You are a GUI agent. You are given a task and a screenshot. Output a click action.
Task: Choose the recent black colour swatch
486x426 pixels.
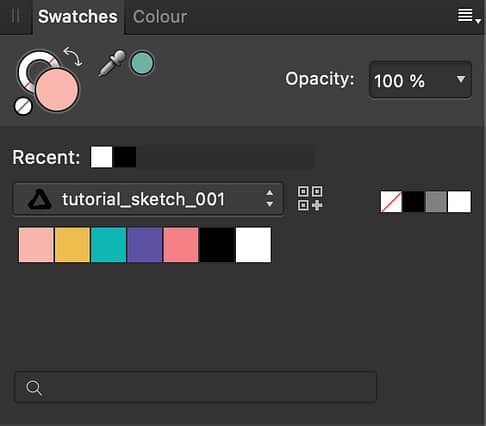(x=125, y=157)
